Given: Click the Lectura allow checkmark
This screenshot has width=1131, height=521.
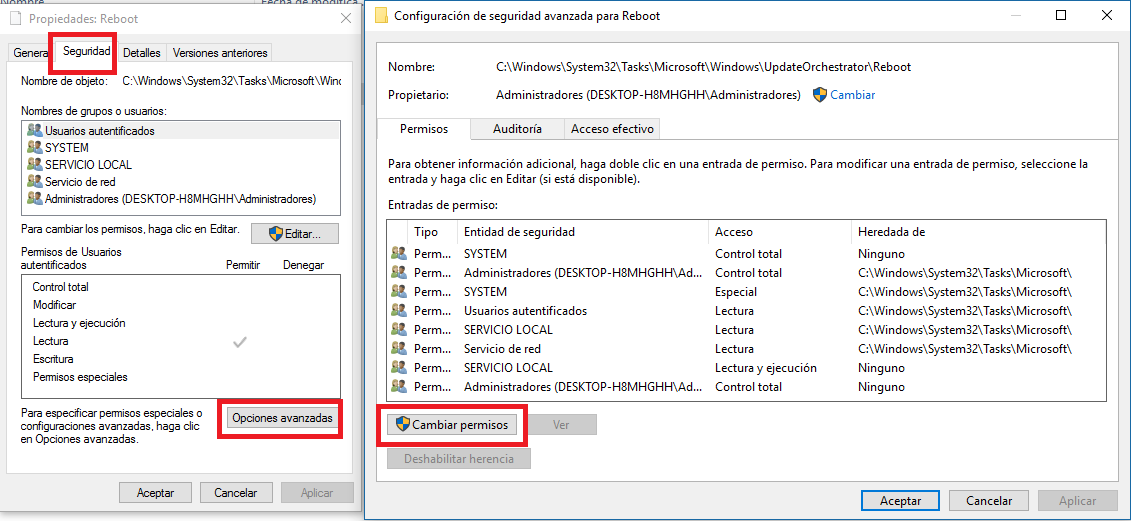Looking at the screenshot, I should pos(240,342).
